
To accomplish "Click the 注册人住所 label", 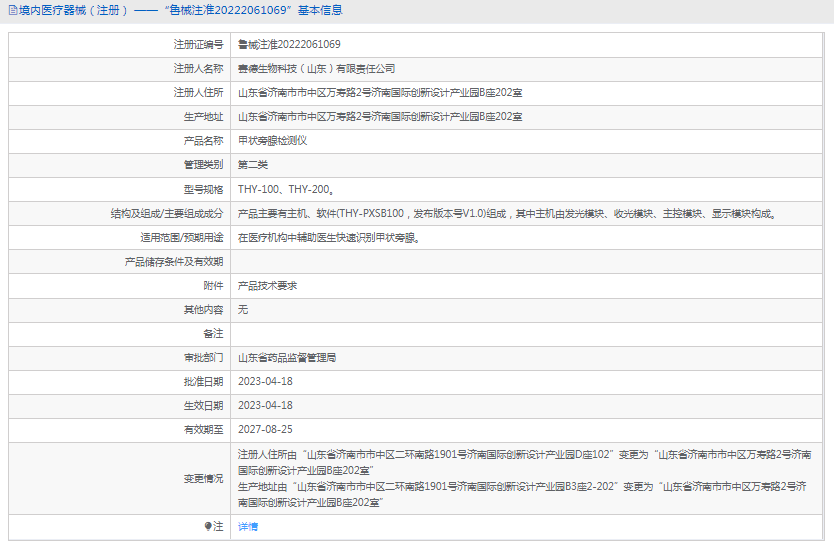I will pyautogui.click(x=198, y=93).
